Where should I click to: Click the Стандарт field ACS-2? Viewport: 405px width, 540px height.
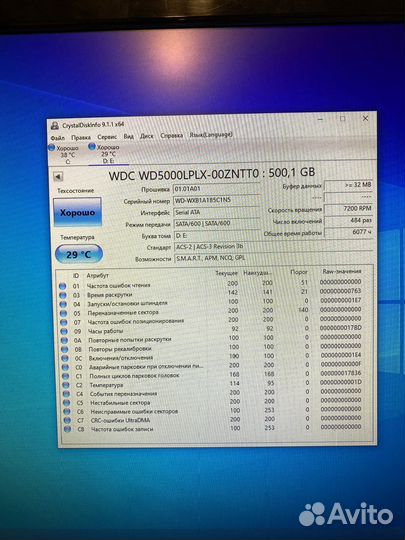coord(273,247)
